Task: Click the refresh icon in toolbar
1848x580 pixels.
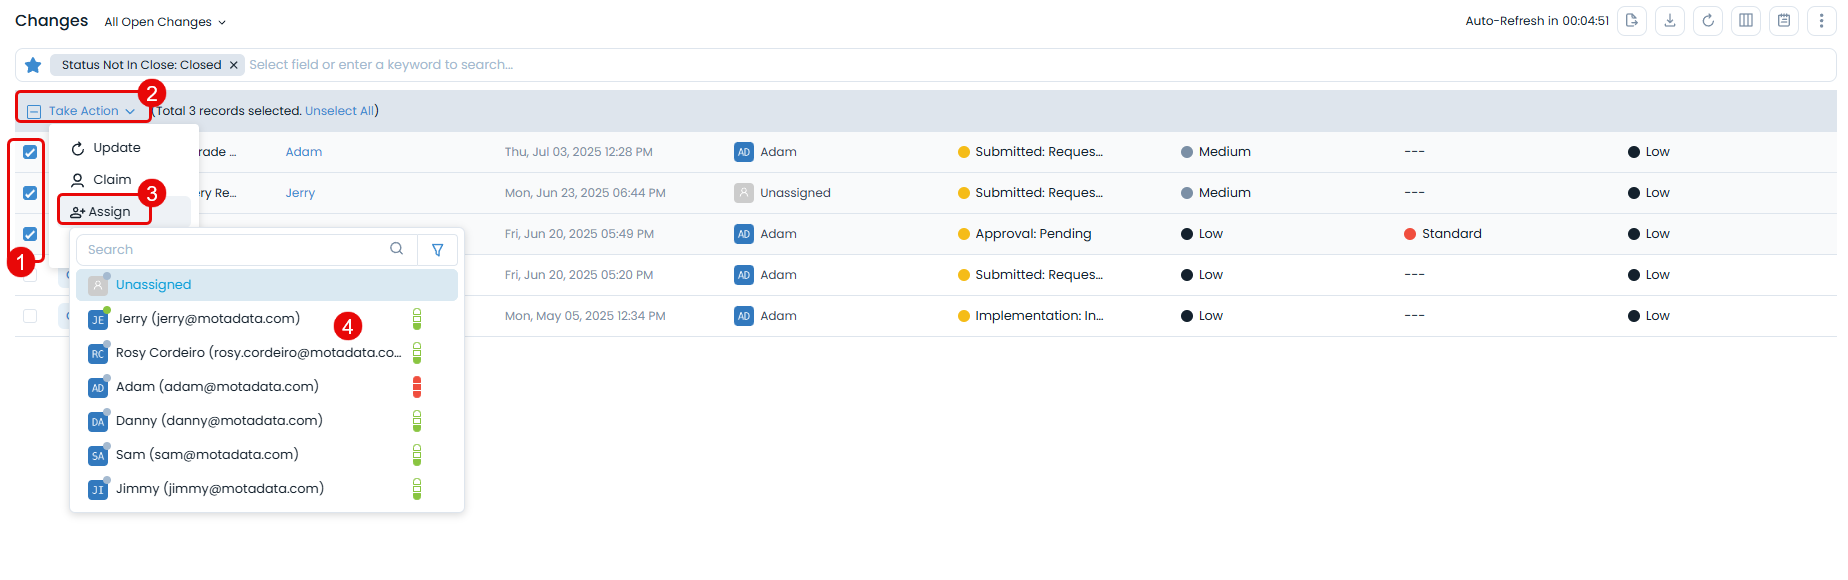Action: (1708, 21)
